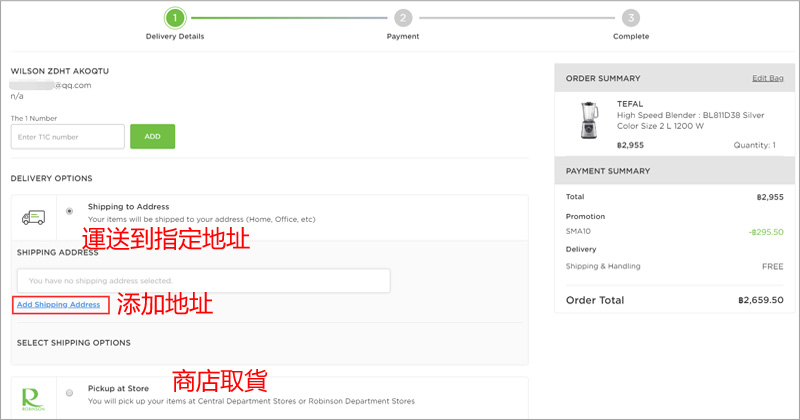Click the Add Shipping Address link
800x420 pixels.
pos(58,304)
